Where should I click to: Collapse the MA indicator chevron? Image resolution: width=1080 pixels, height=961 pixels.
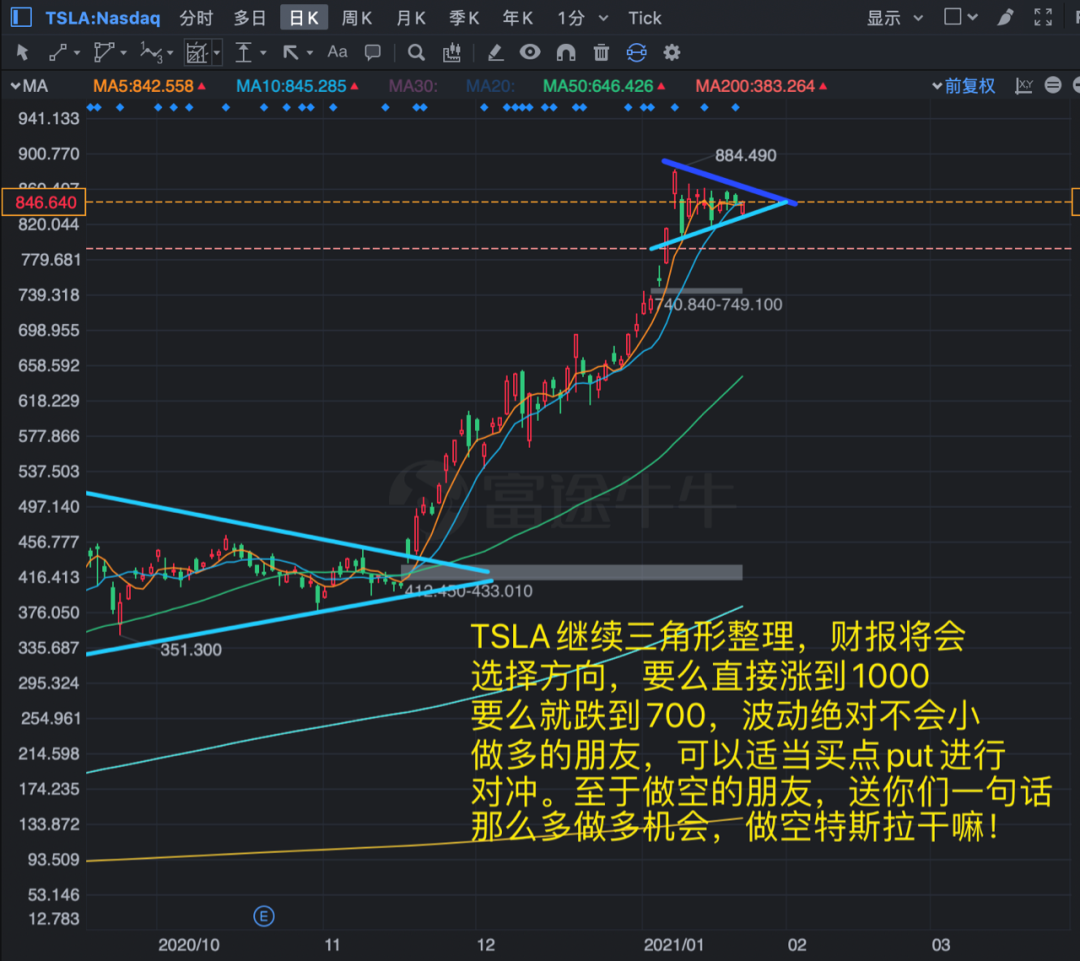pyautogui.click(x=14, y=86)
